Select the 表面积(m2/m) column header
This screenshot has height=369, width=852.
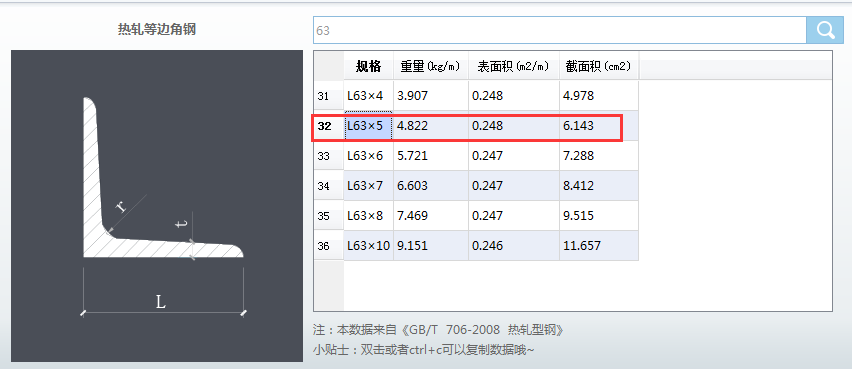(x=514, y=66)
